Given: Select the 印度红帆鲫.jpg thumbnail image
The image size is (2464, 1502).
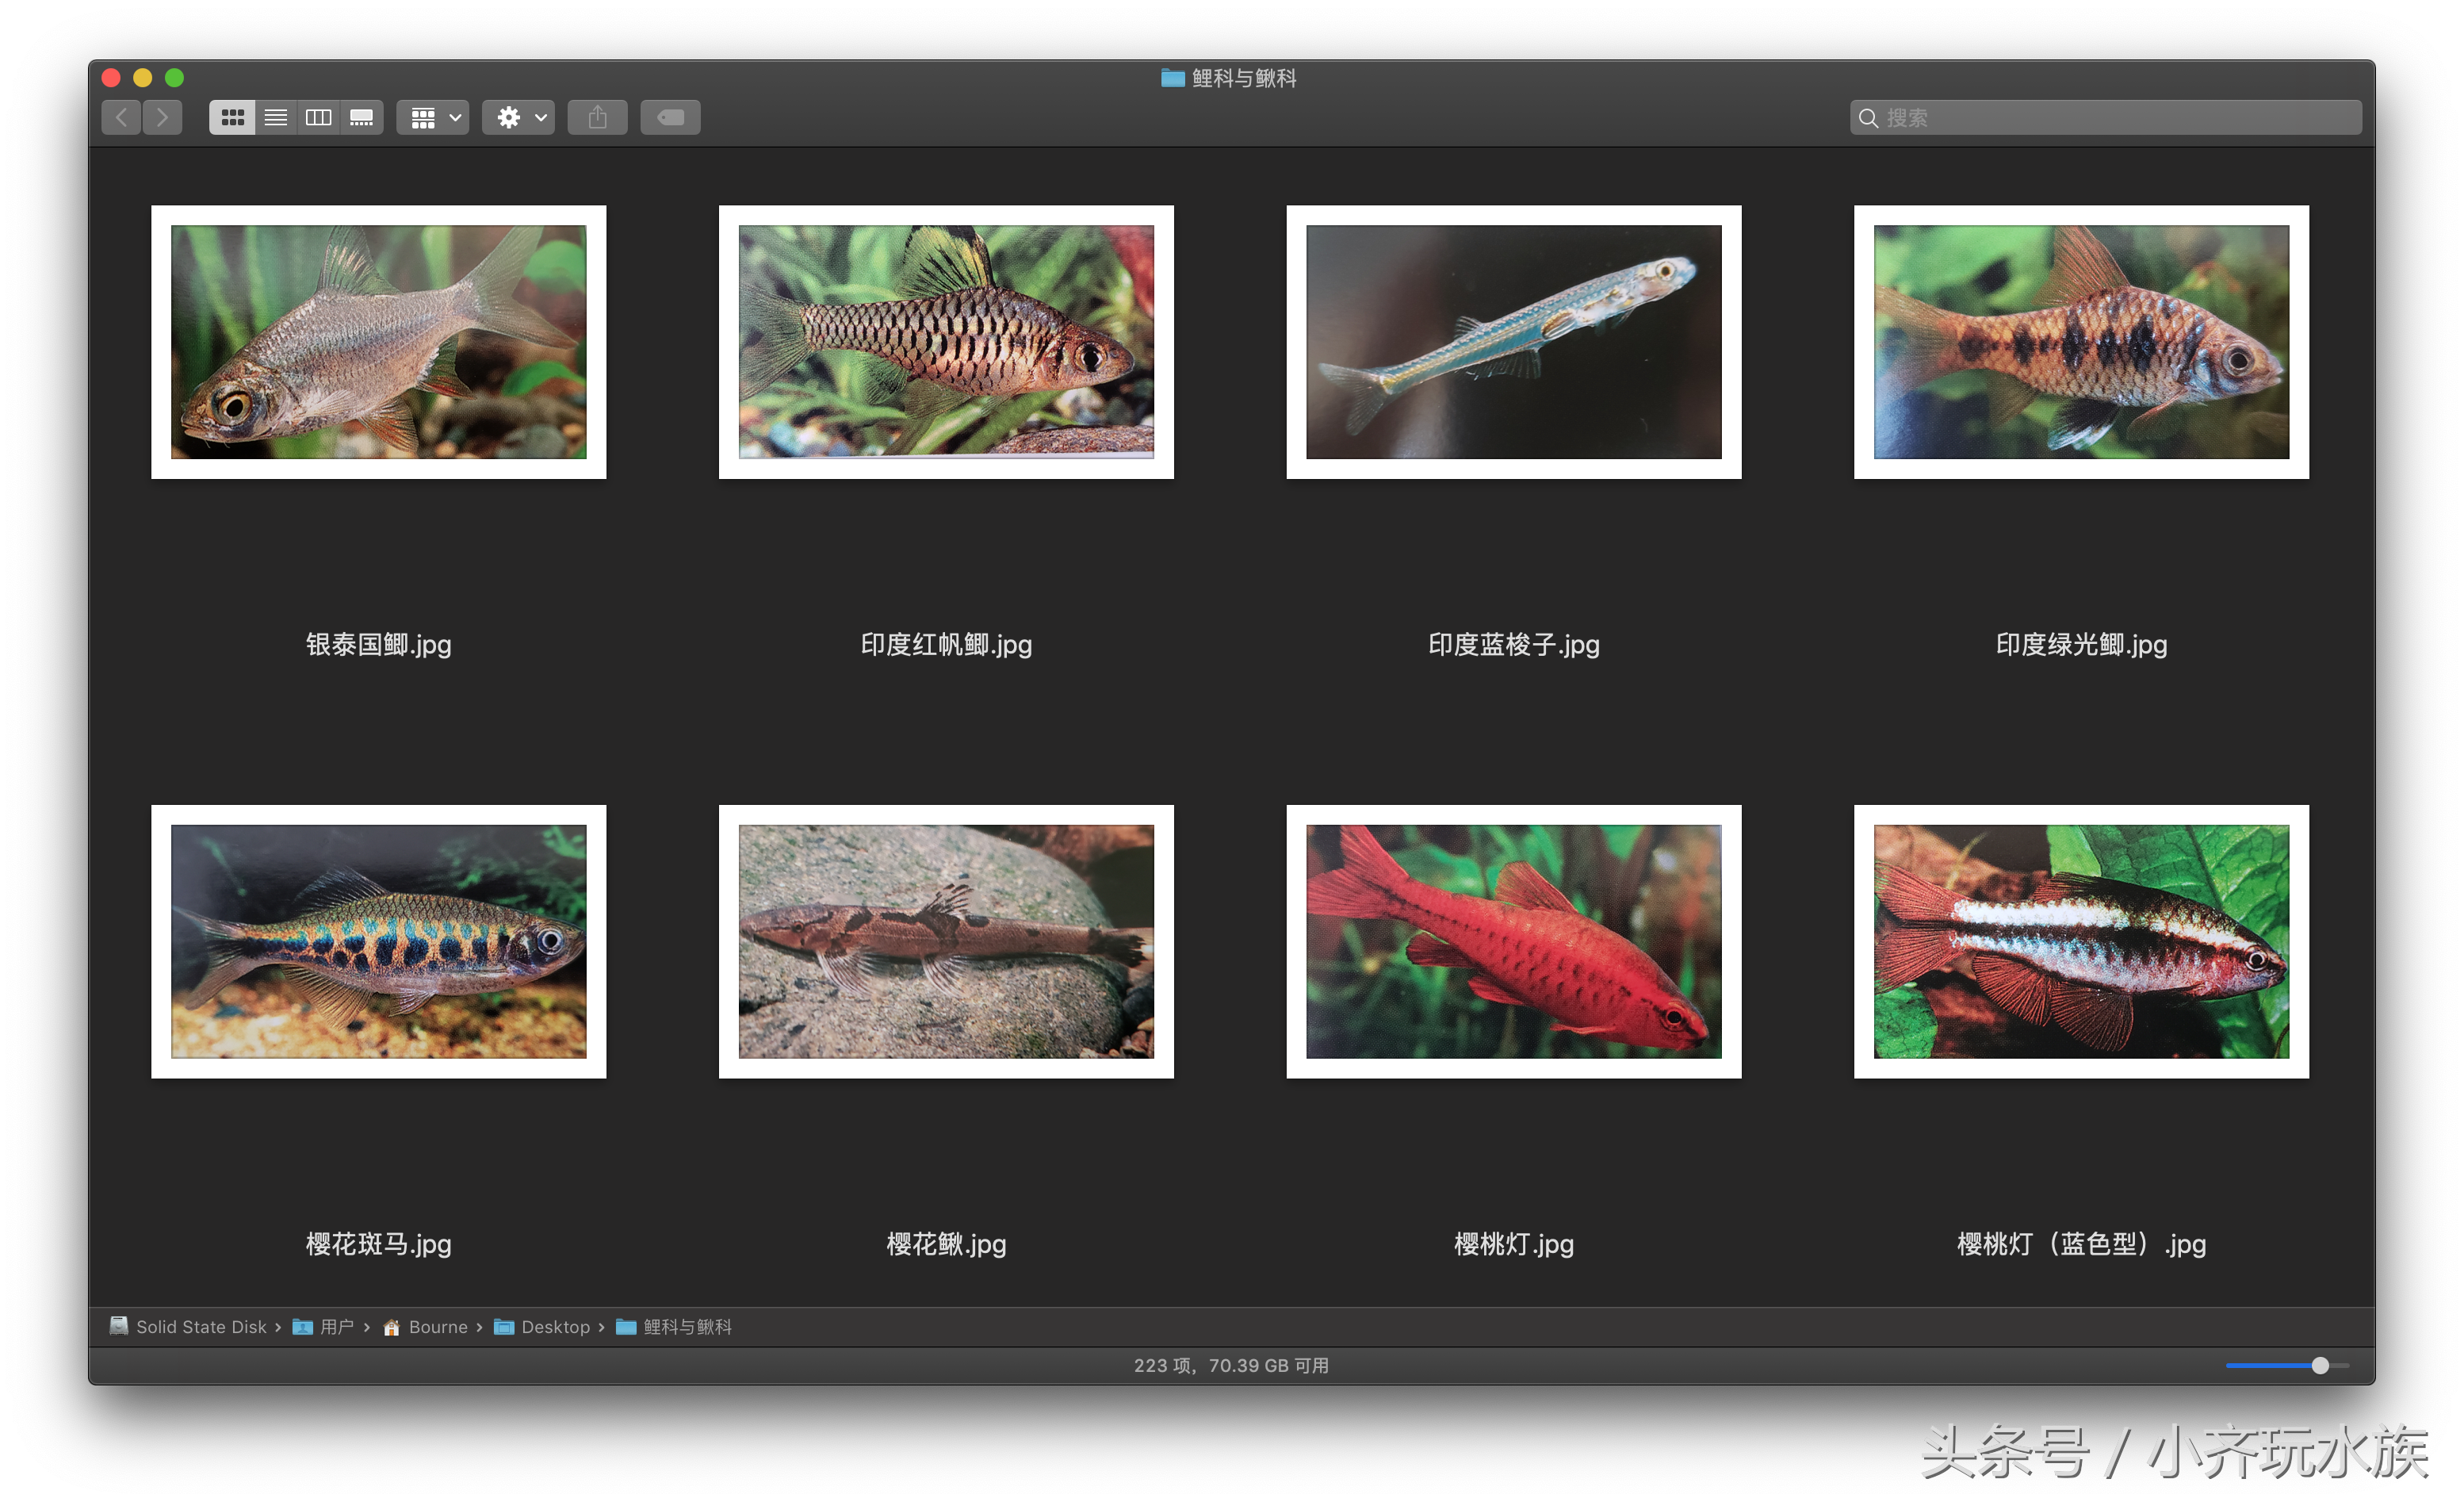Looking at the screenshot, I should (x=946, y=342).
